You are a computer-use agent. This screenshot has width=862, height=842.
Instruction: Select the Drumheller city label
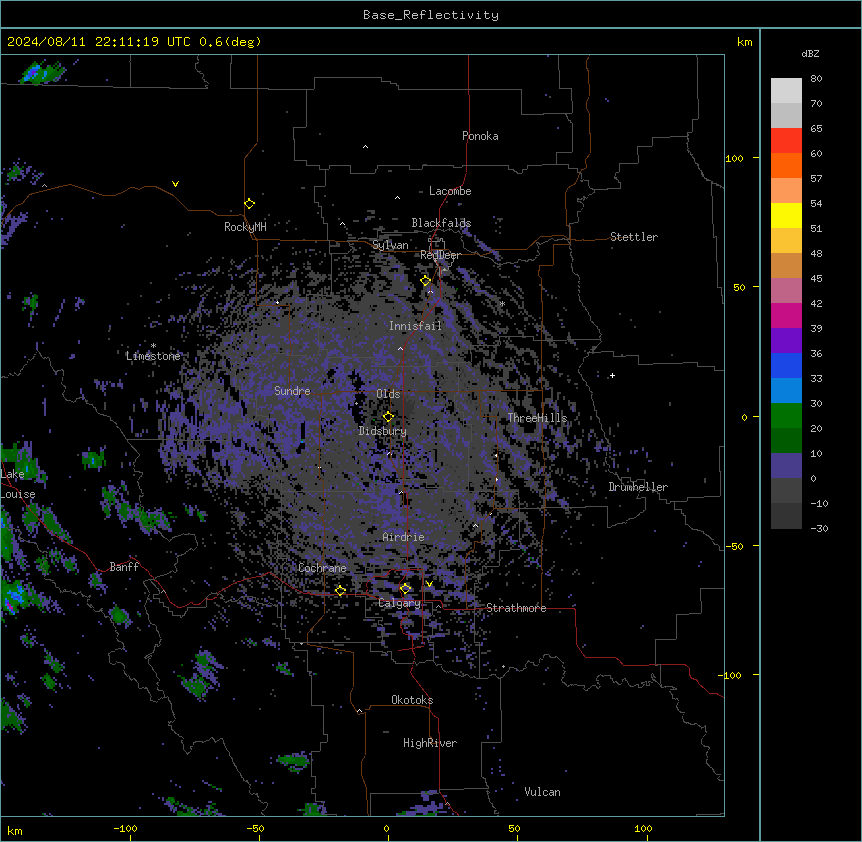(x=638, y=487)
